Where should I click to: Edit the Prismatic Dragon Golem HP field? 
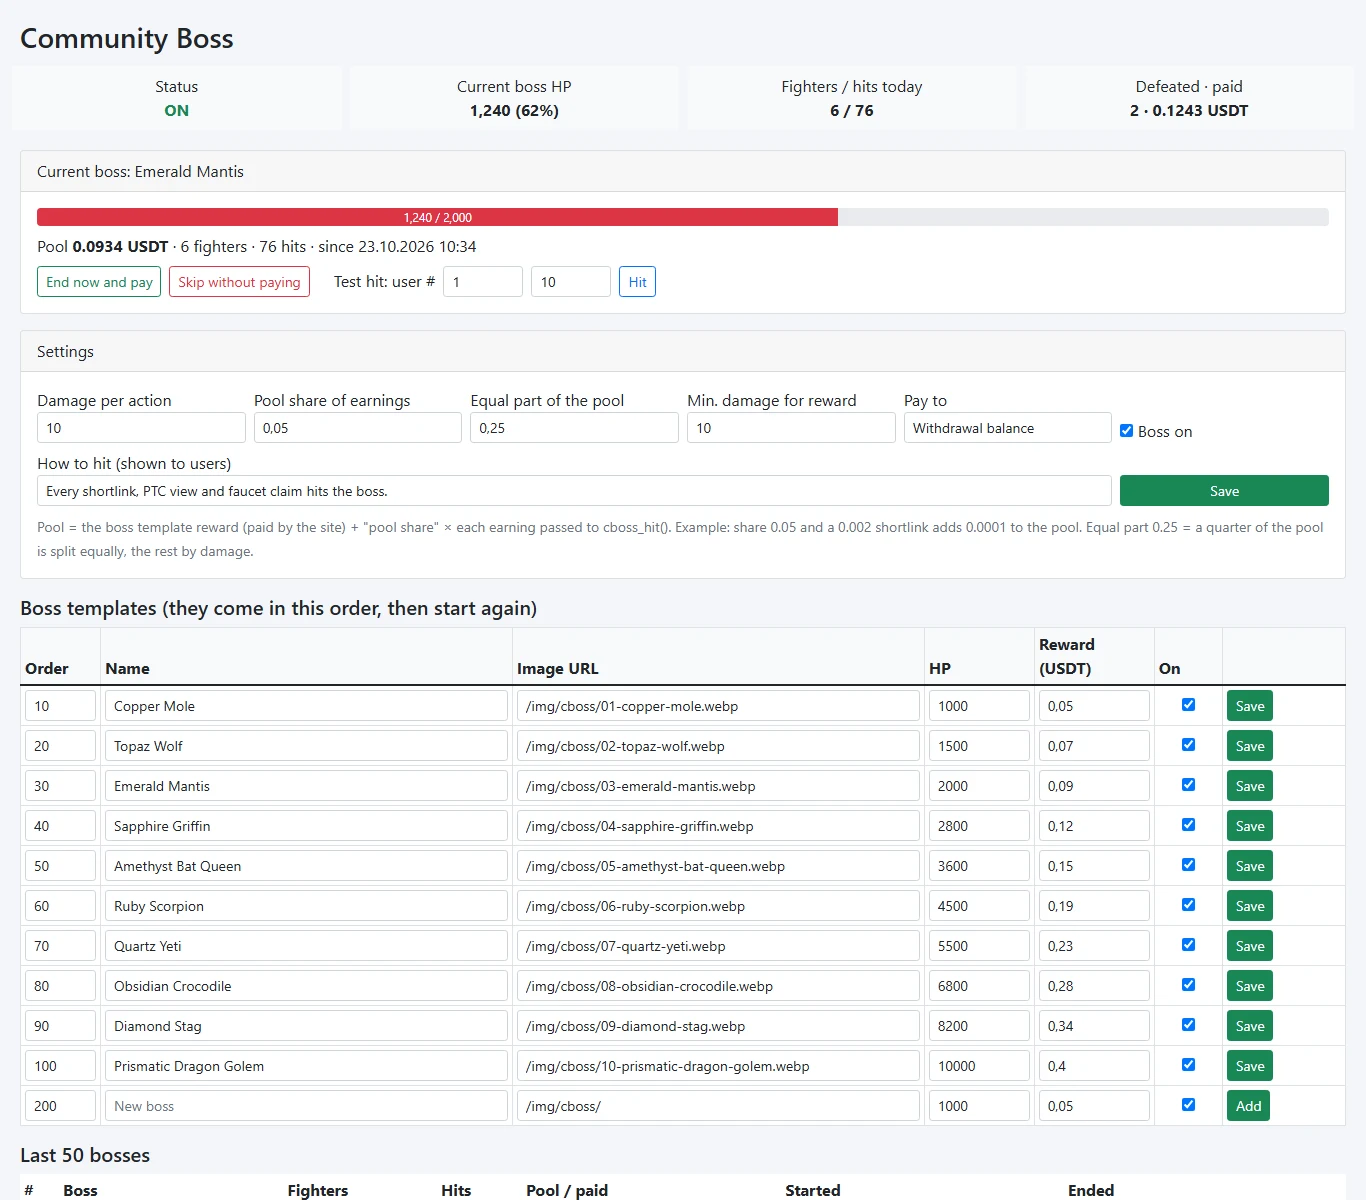tap(979, 1066)
